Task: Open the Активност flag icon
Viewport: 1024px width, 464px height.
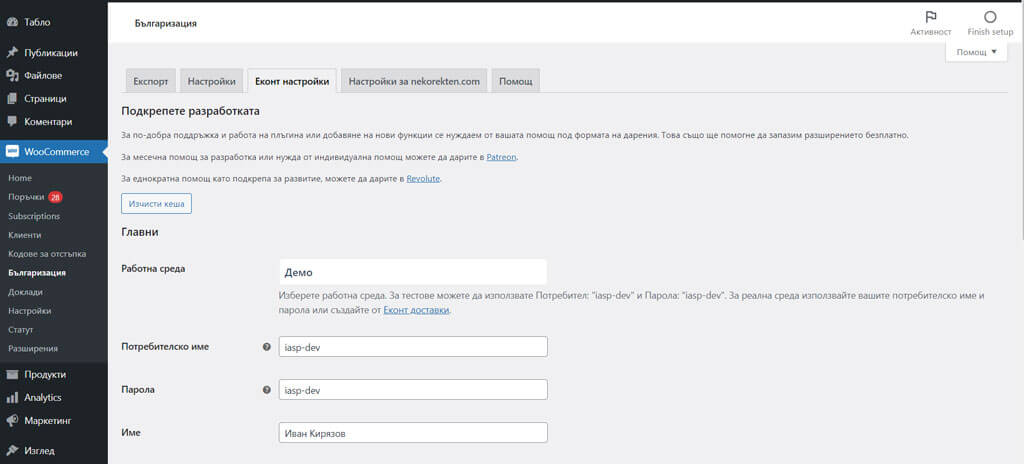Action: (931, 17)
